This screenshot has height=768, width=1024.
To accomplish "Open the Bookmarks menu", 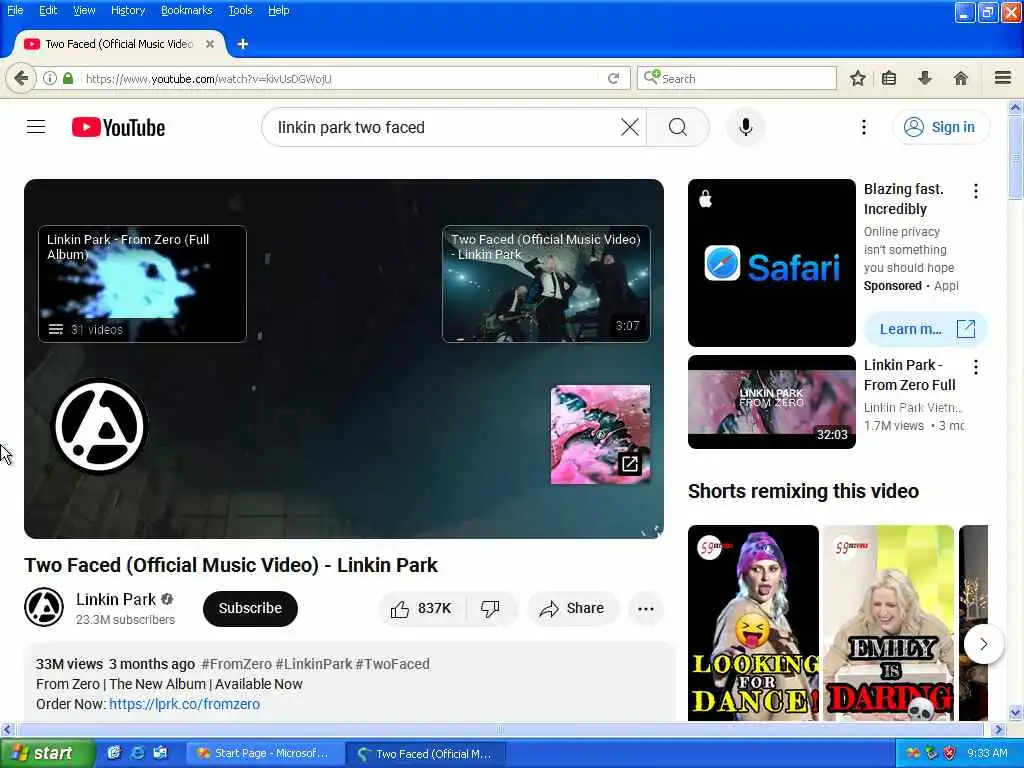I will click(x=187, y=10).
